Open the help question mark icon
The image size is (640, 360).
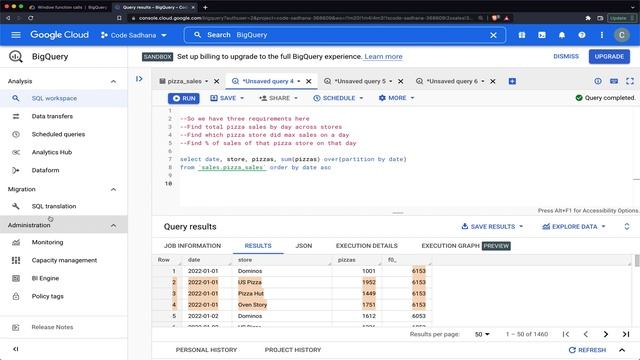tap(582, 35)
